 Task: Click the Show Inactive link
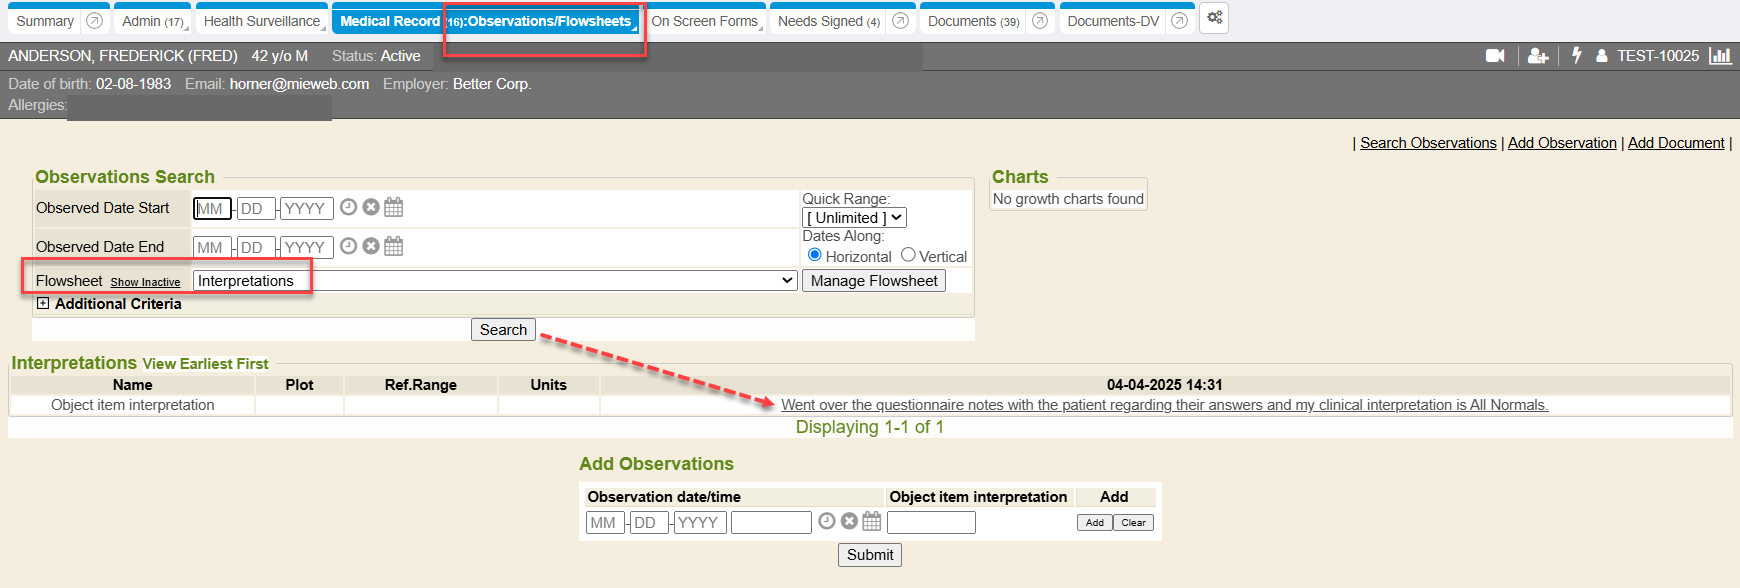tap(145, 283)
